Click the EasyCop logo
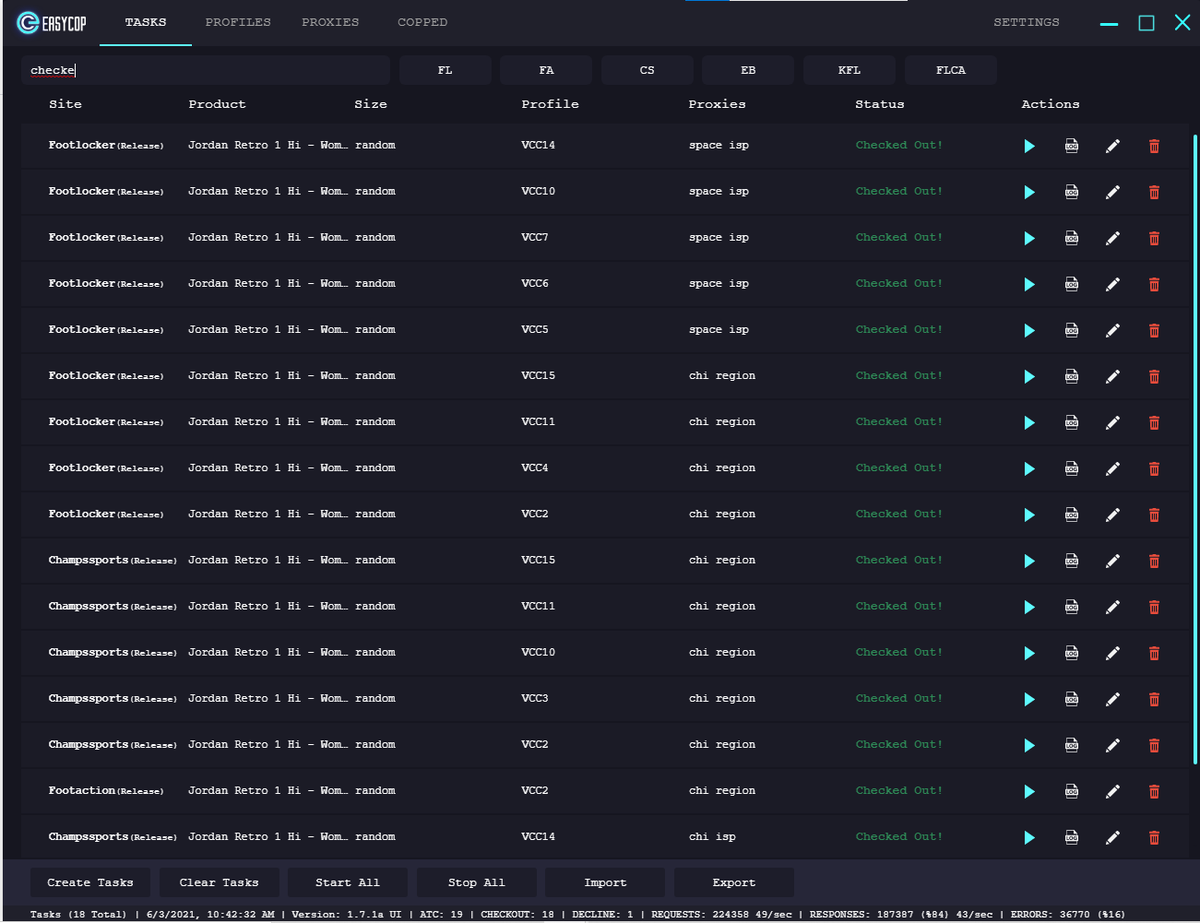 52,22
